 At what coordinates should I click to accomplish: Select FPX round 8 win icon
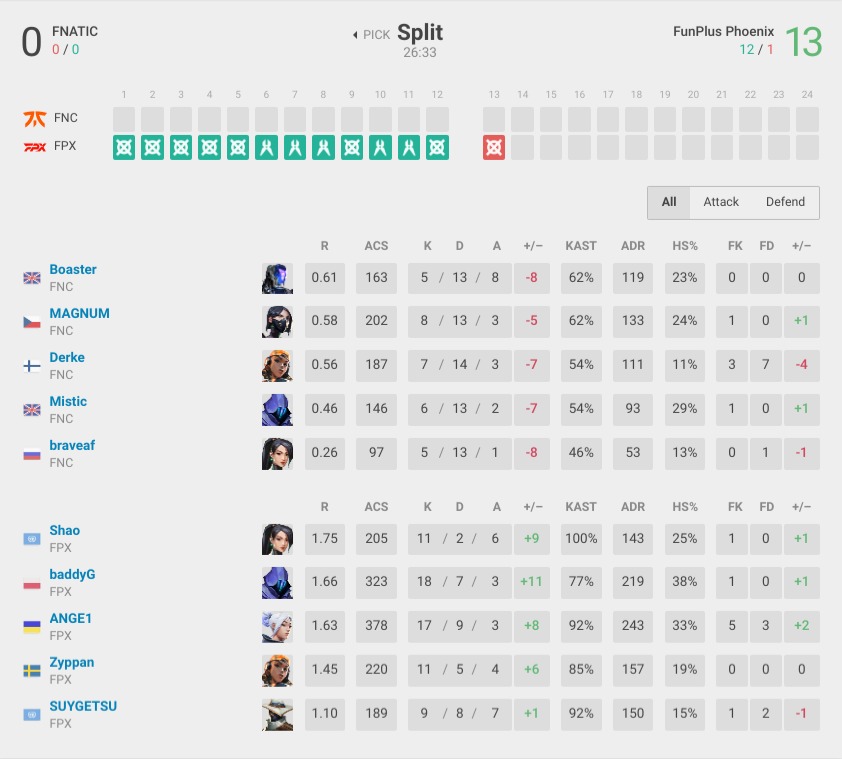tap(323, 147)
